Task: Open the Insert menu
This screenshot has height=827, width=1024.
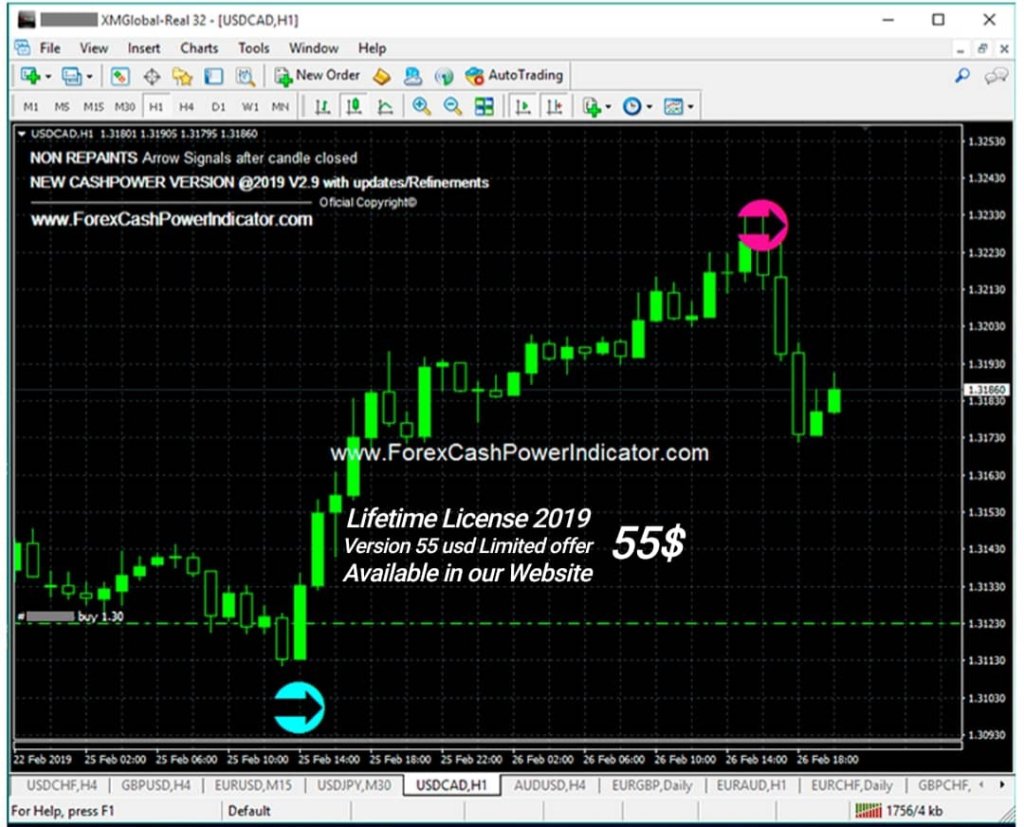Action: click(144, 48)
